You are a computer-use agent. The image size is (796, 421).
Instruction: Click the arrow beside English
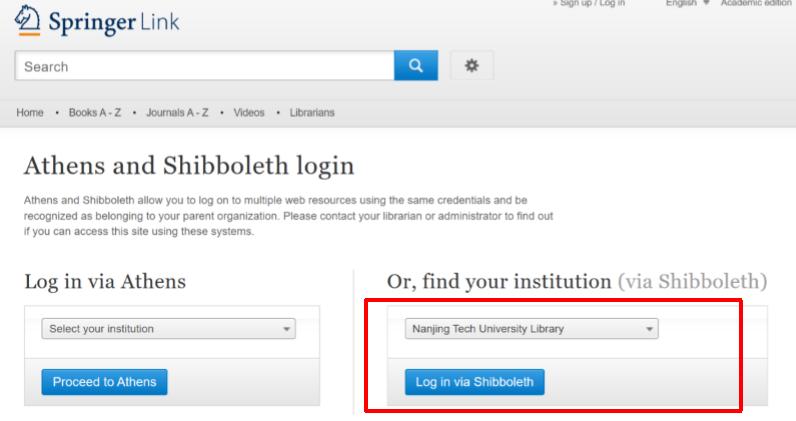(706, 3)
